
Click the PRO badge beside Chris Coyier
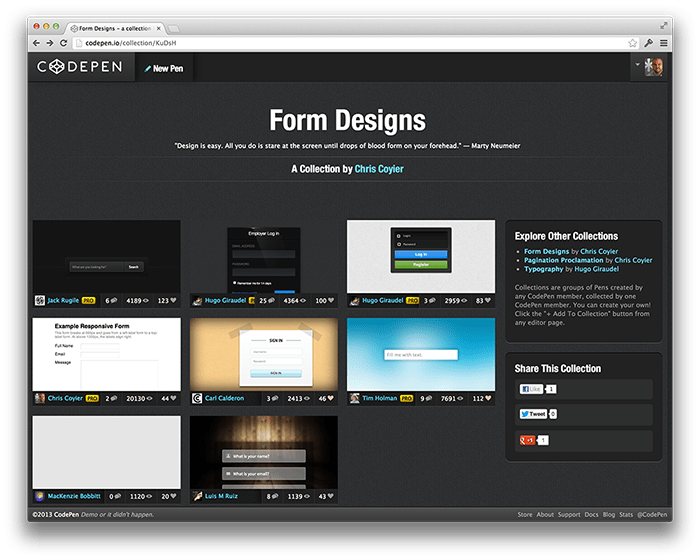92,398
